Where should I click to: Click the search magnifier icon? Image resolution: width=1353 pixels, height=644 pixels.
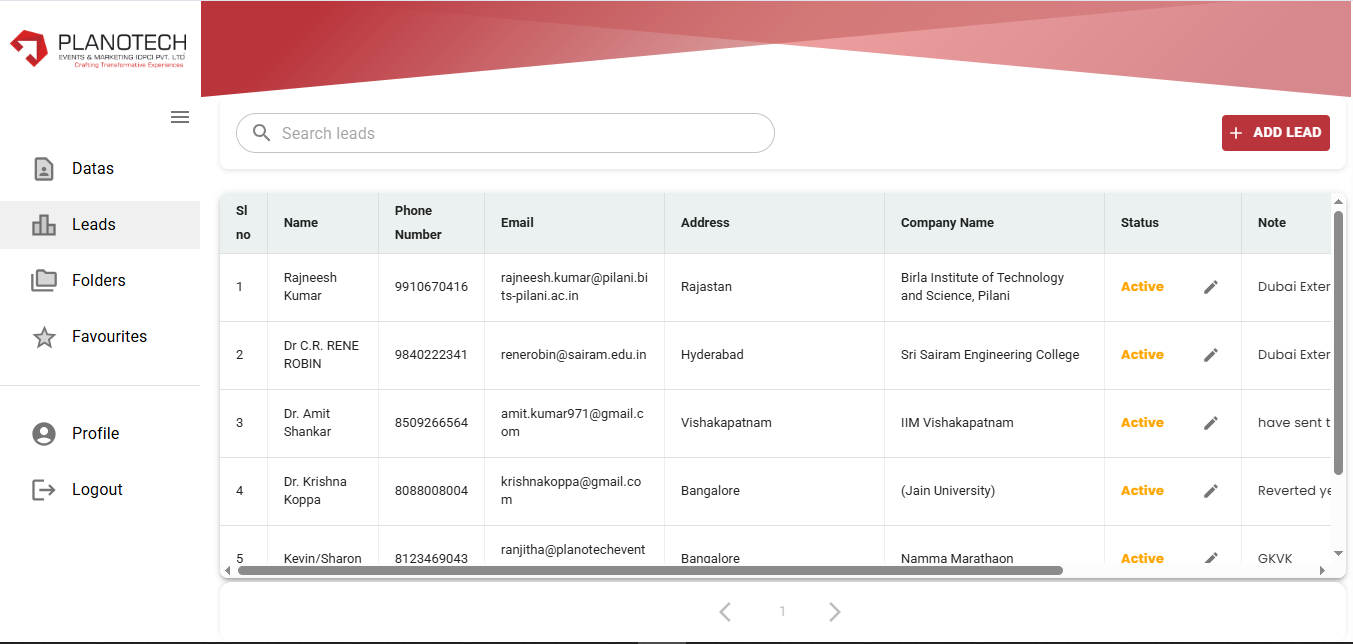point(262,133)
